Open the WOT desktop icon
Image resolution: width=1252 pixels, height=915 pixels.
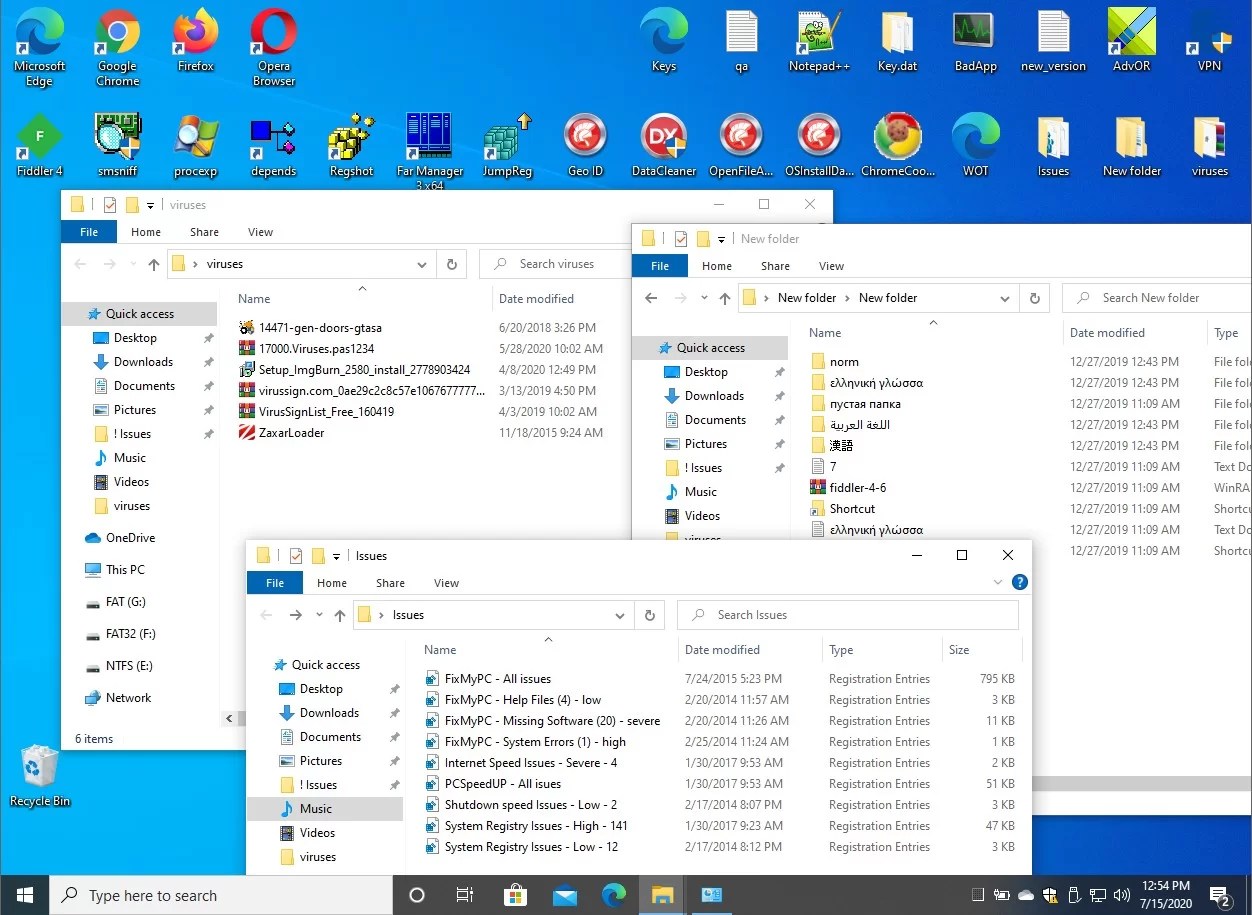coord(975,140)
